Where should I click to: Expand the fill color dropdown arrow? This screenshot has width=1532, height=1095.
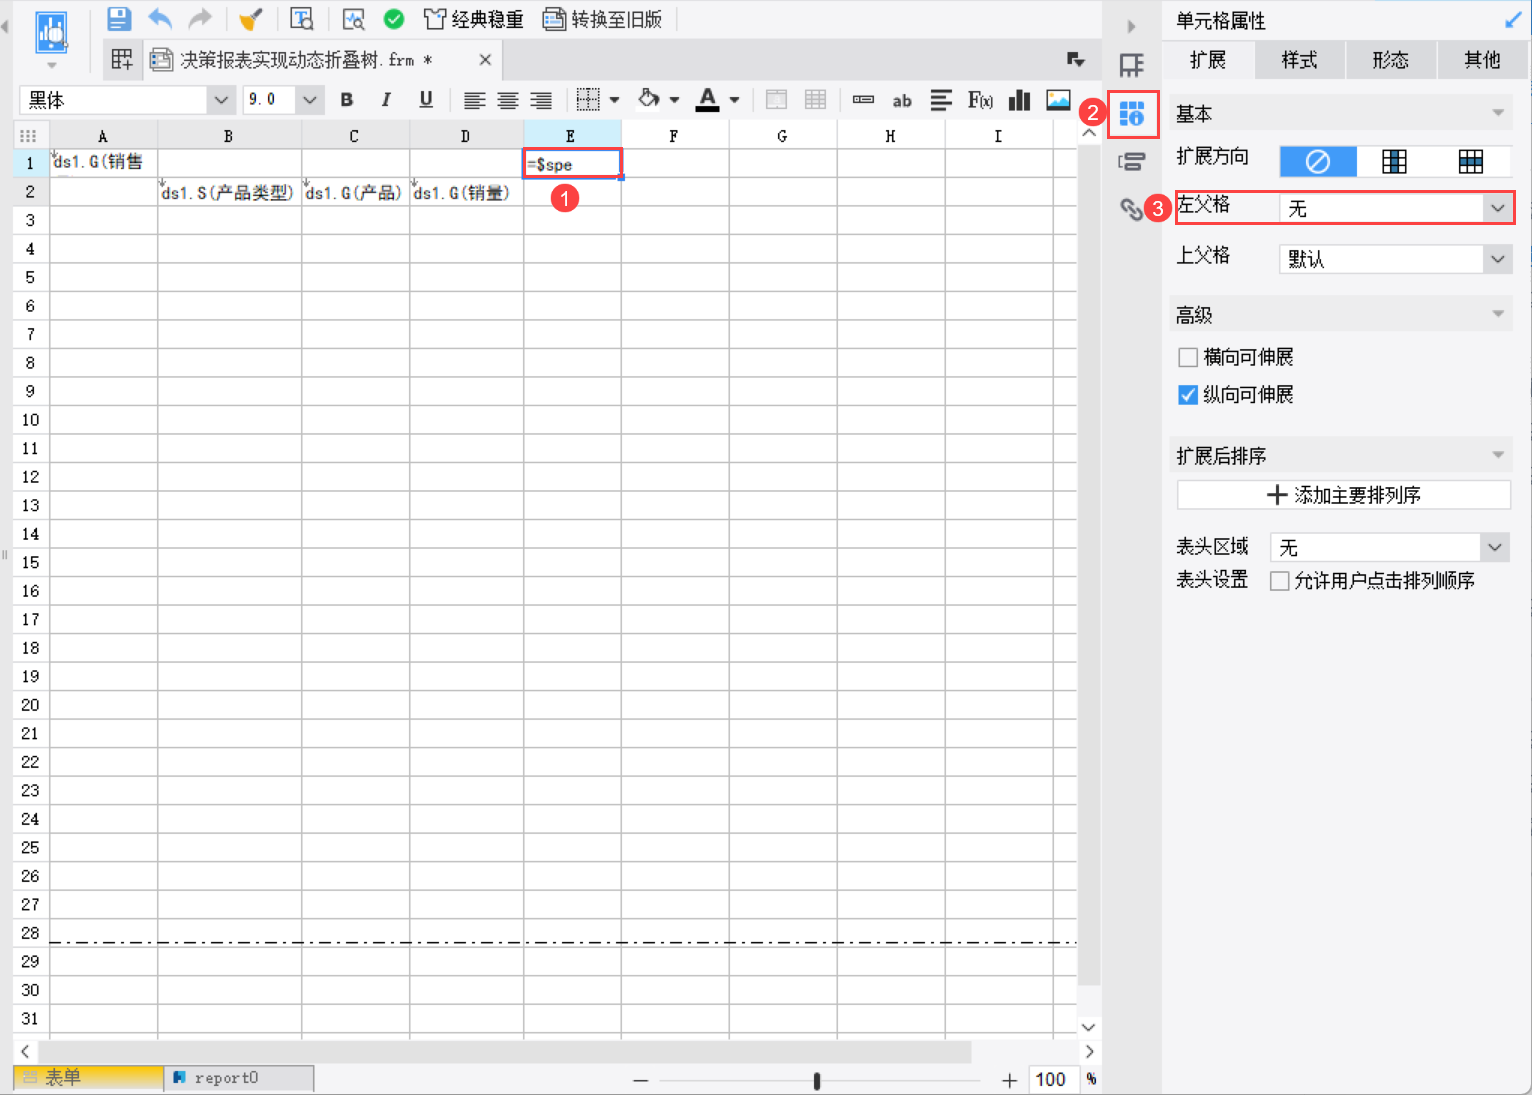[x=674, y=100]
